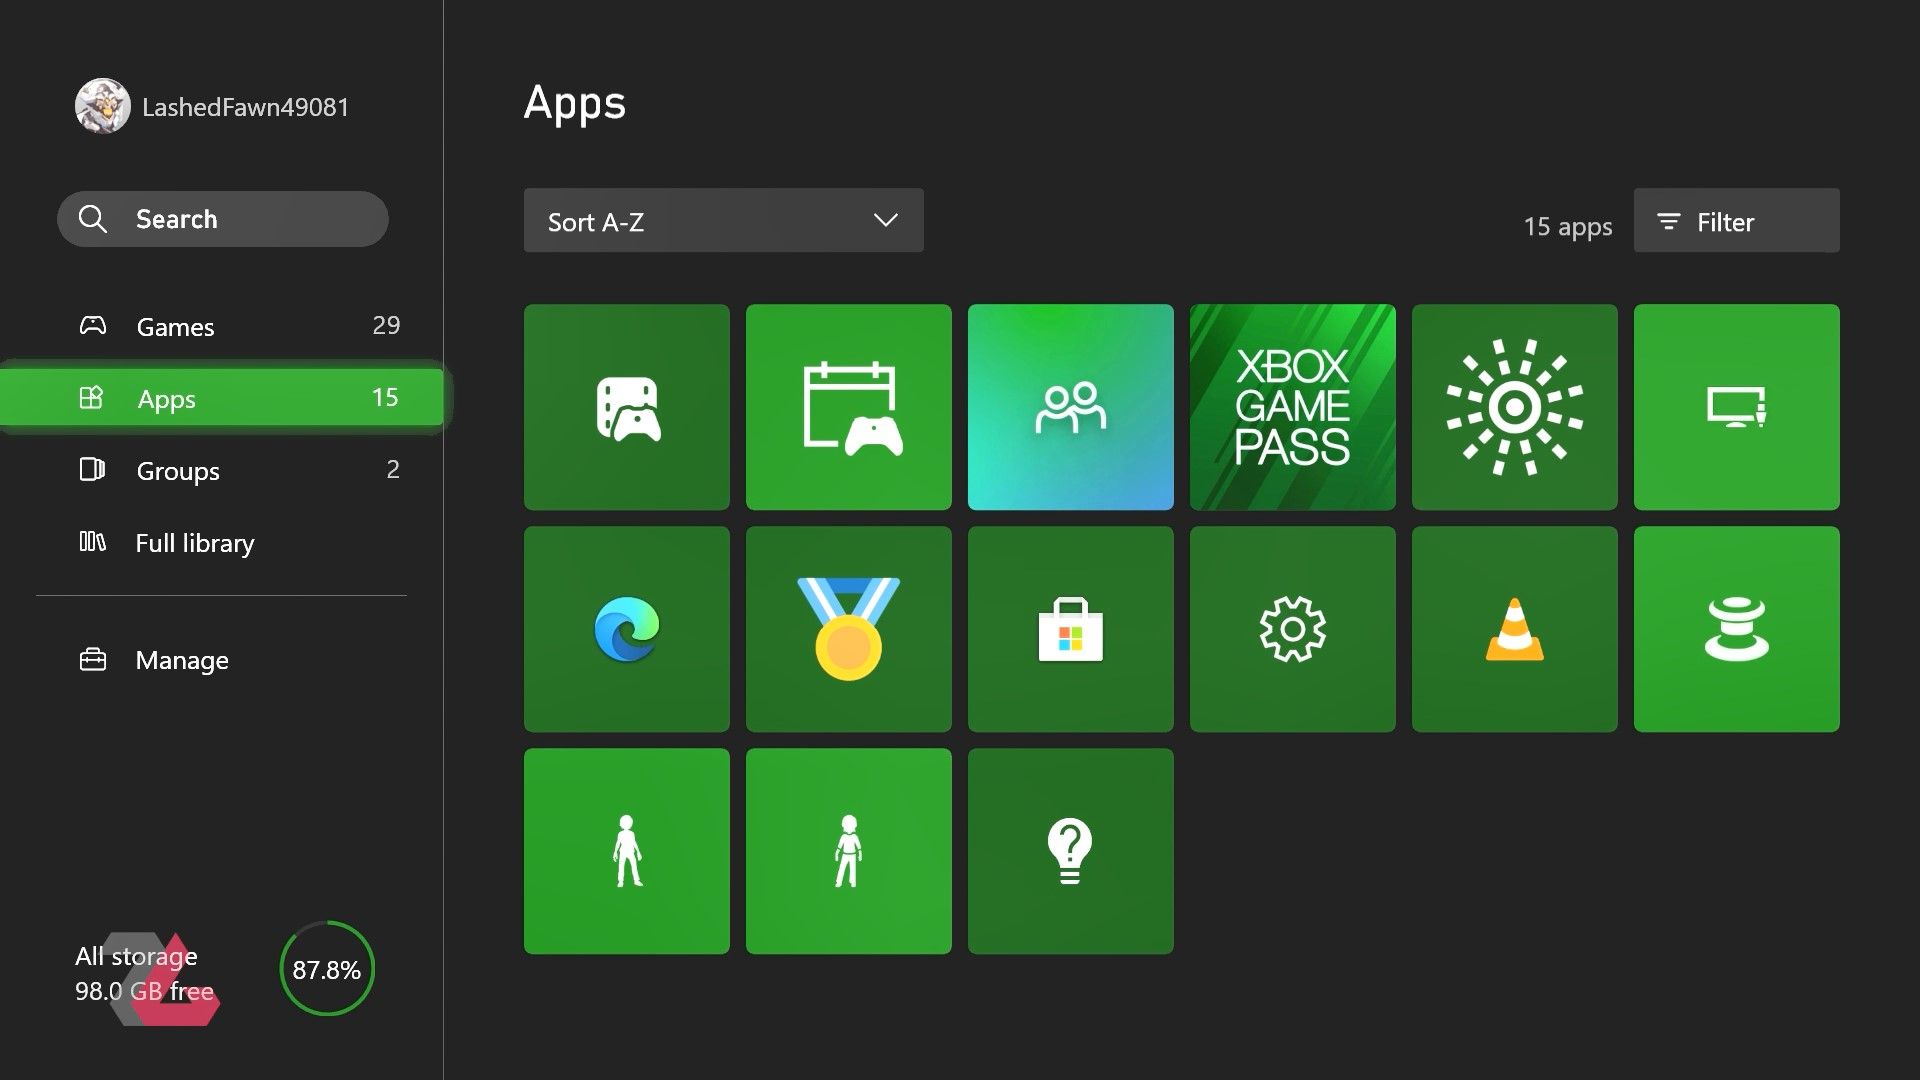
Task: Open the Xbox Accessories thumbstick tile
Action: coord(1737,629)
